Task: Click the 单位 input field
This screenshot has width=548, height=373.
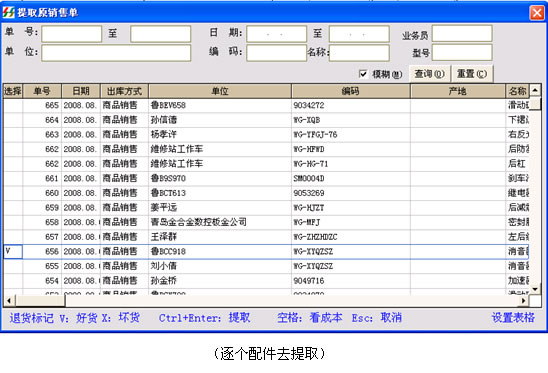Action: pos(116,53)
